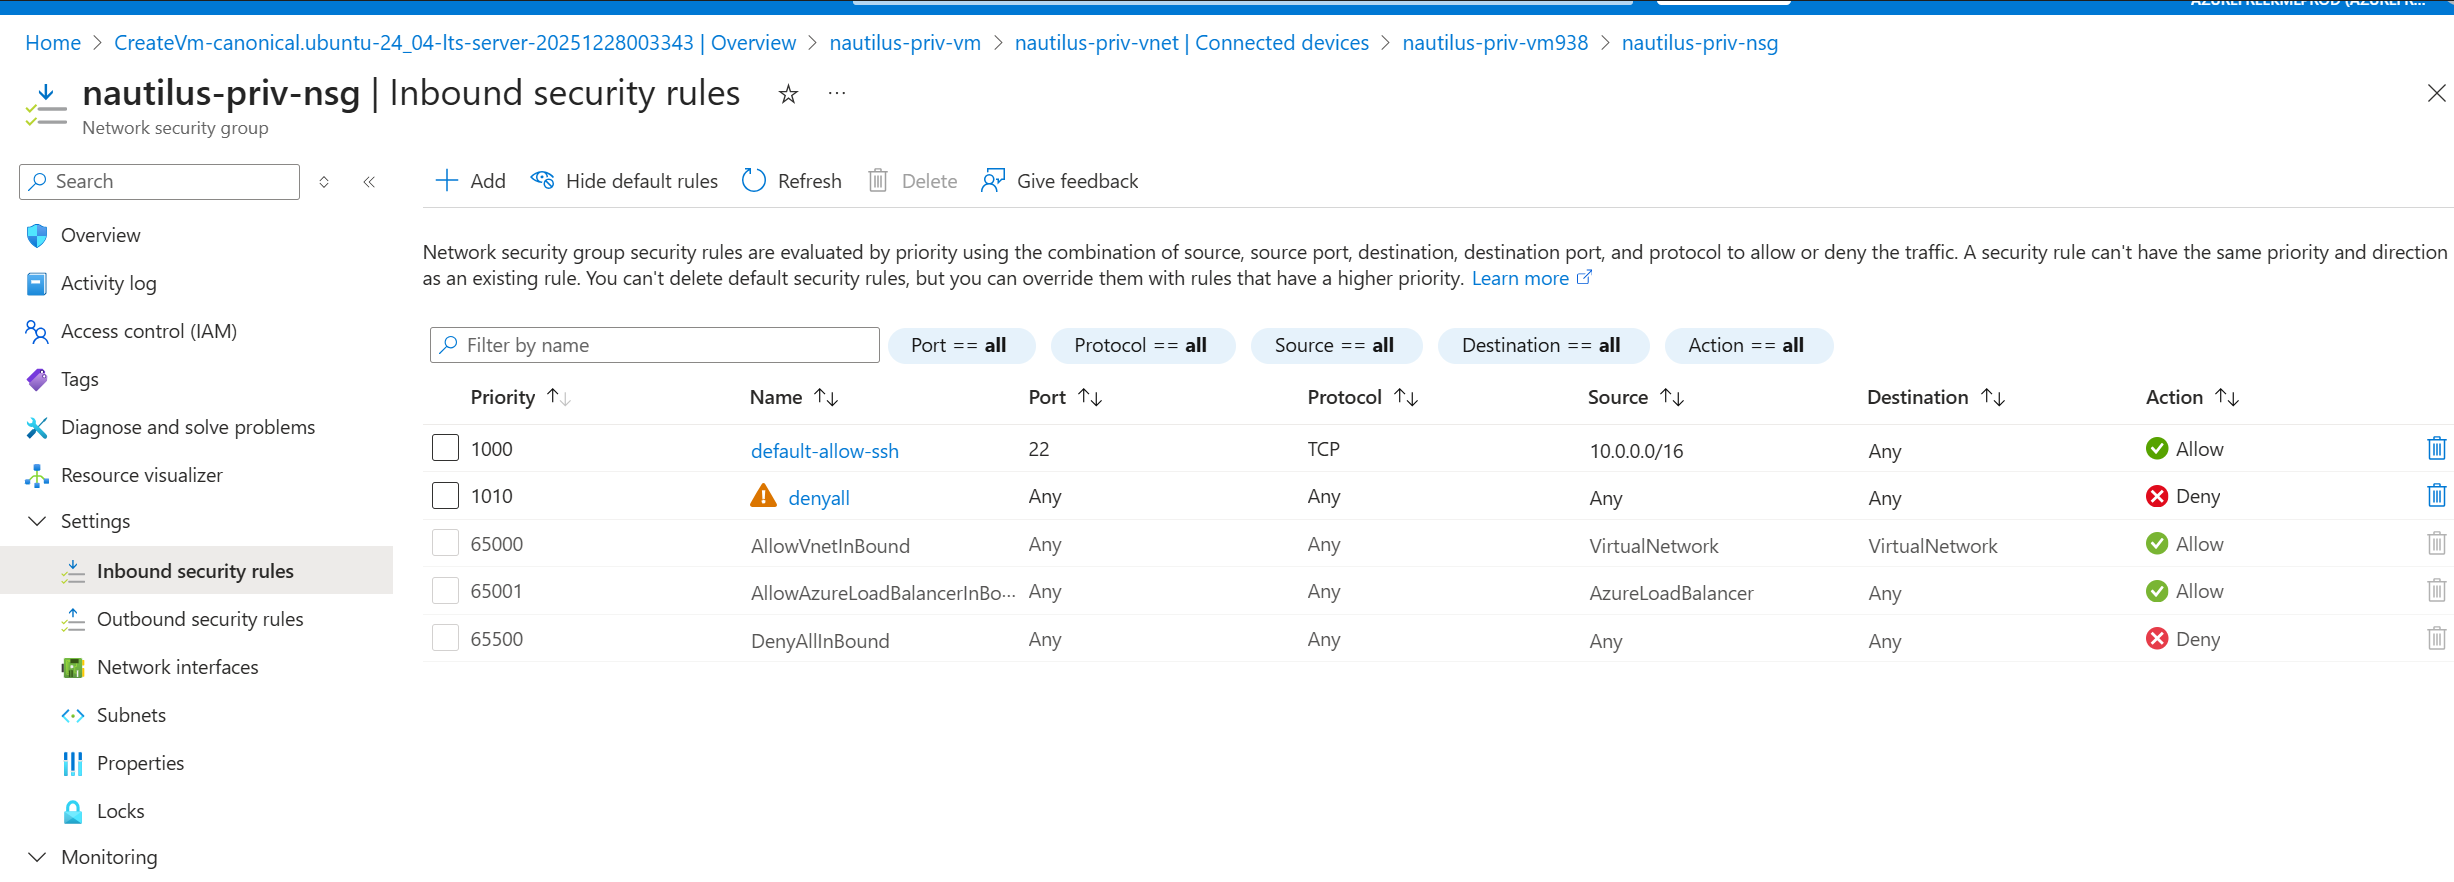This screenshot has width=2454, height=882.
Task: Click the Refresh icon in toolbar
Action: pyautogui.click(x=754, y=181)
